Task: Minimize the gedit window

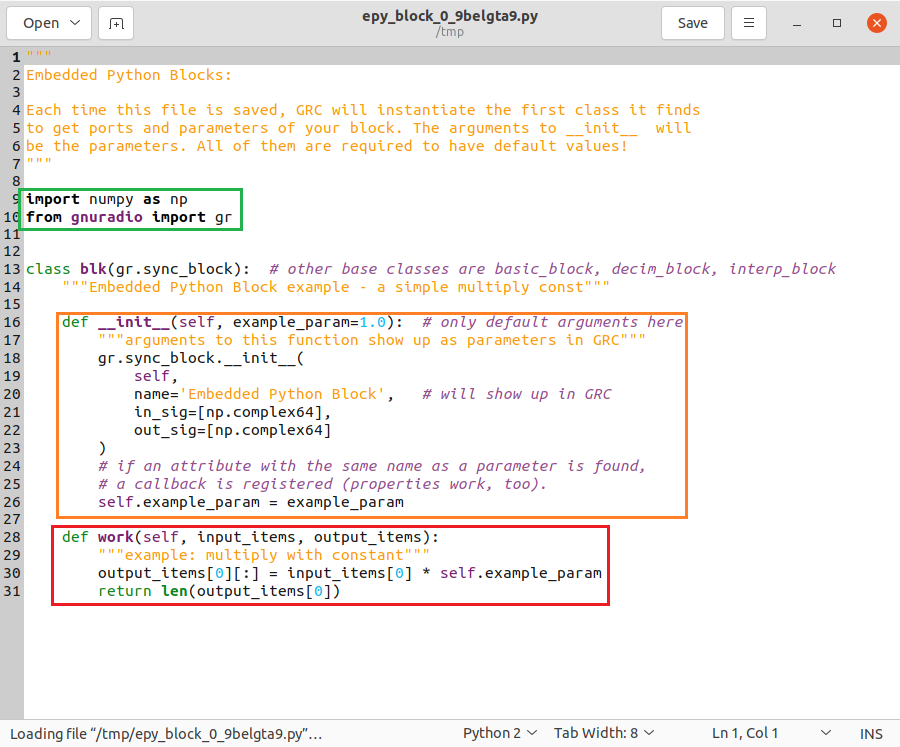Action: click(x=797, y=23)
